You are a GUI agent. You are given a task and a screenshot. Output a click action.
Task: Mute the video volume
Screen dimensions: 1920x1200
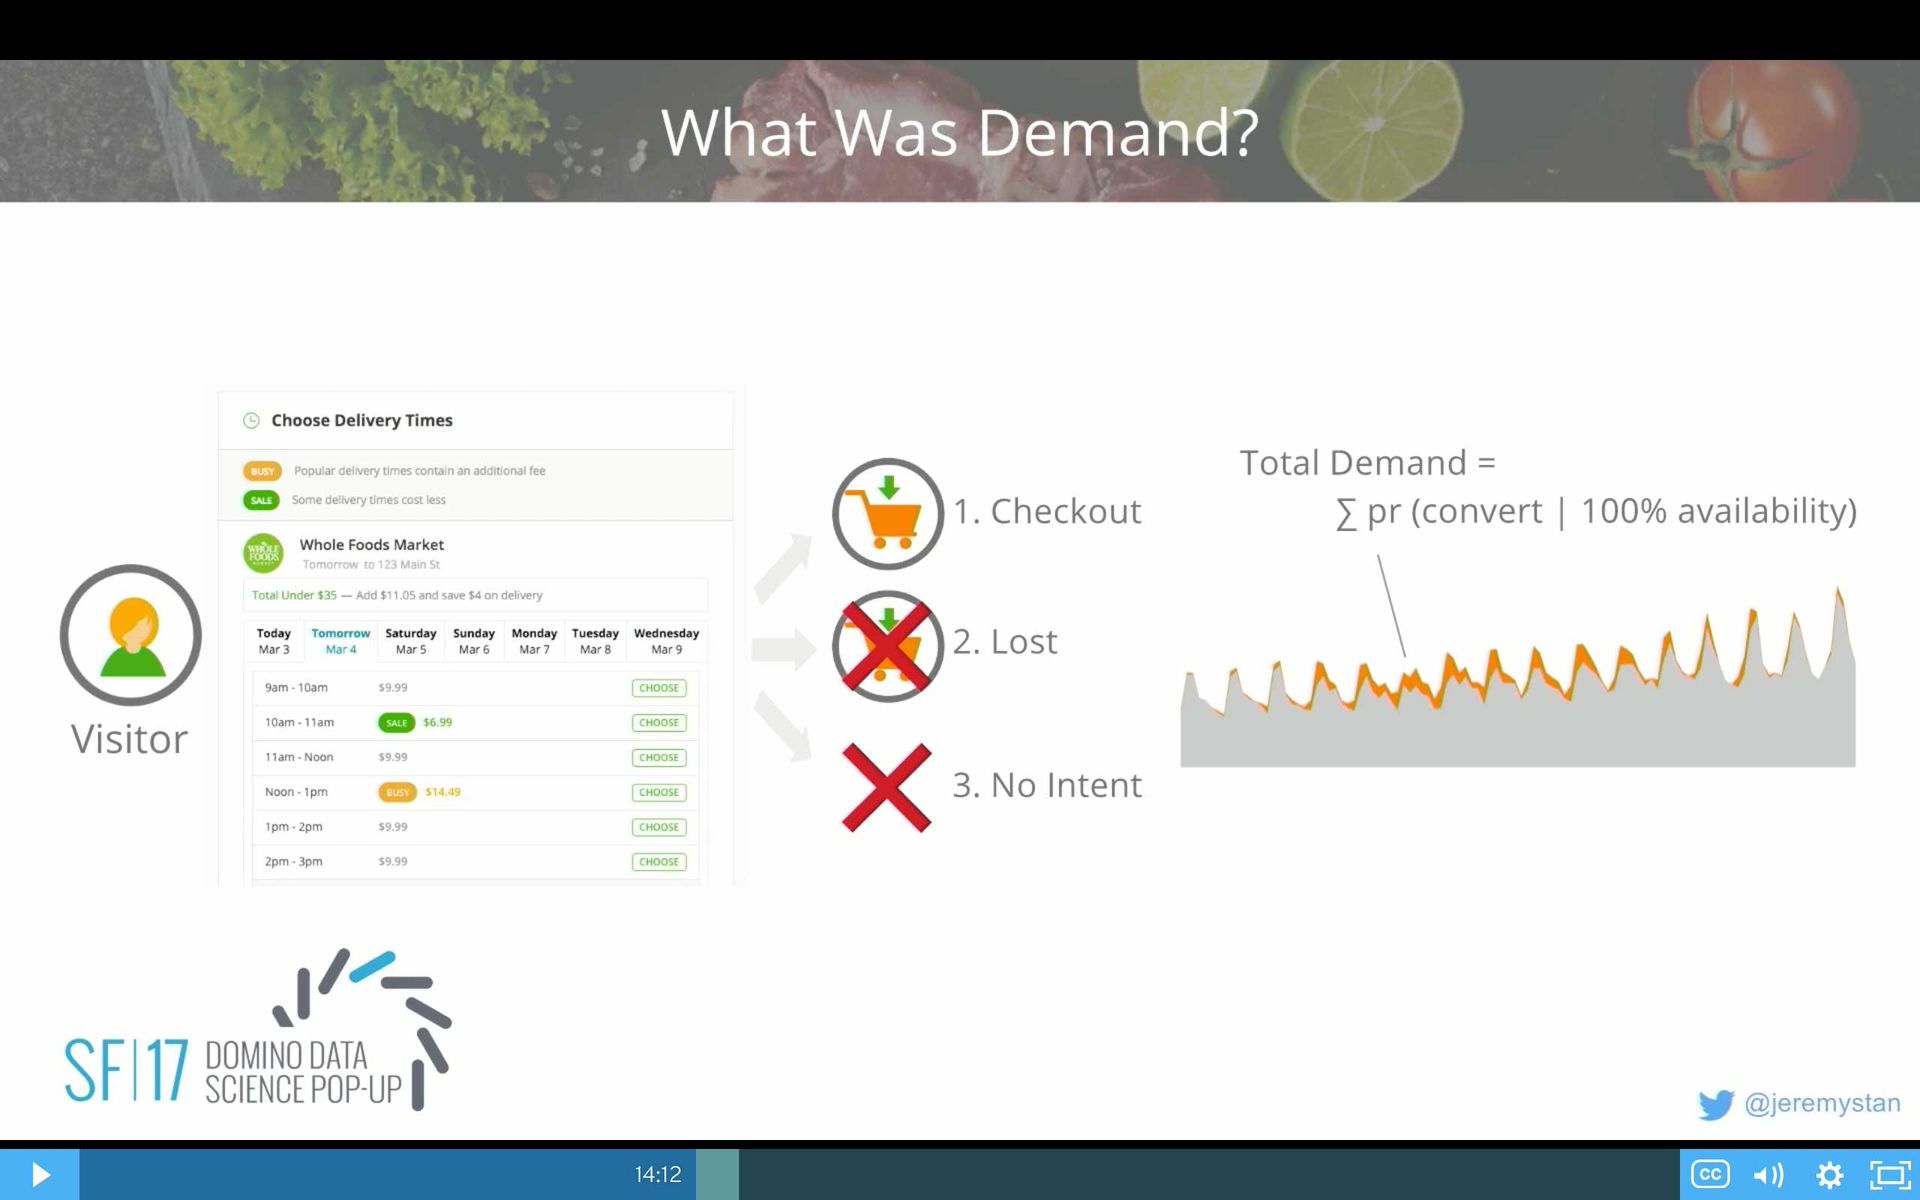click(x=1768, y=1174)
